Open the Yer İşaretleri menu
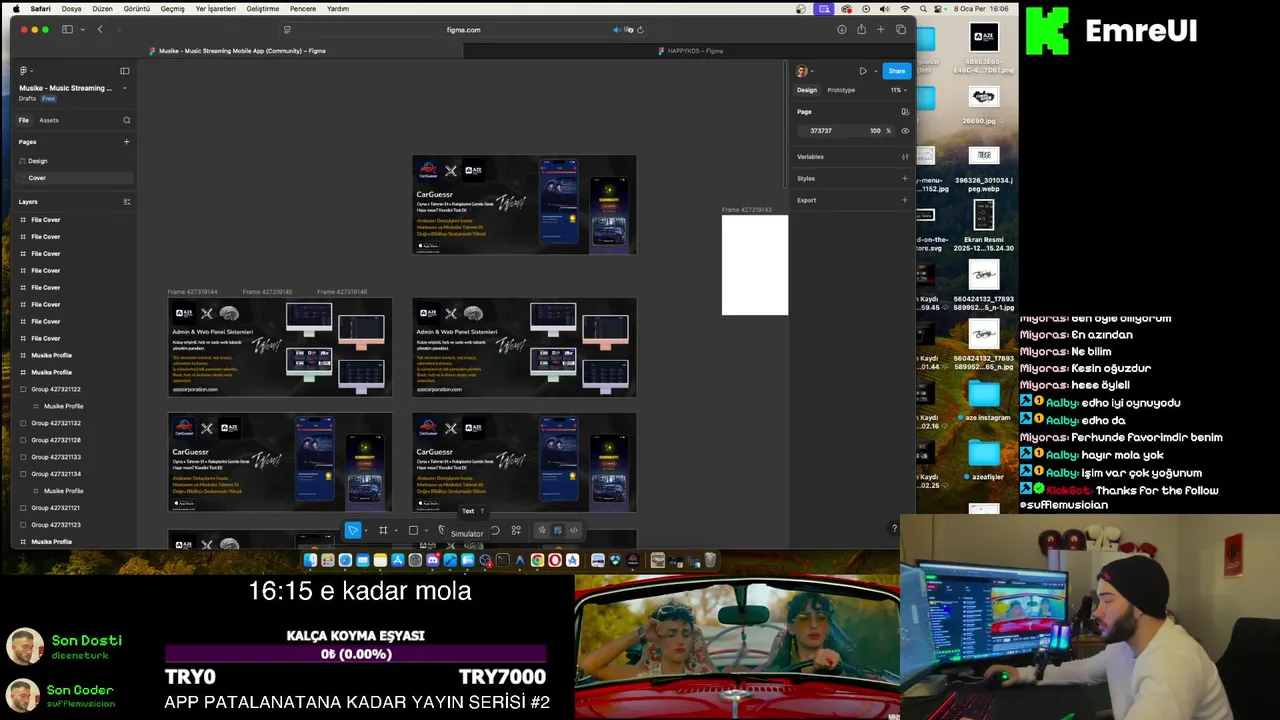Image resolution: width=1280 pixels, height=720 pixels. click(216, 8)
